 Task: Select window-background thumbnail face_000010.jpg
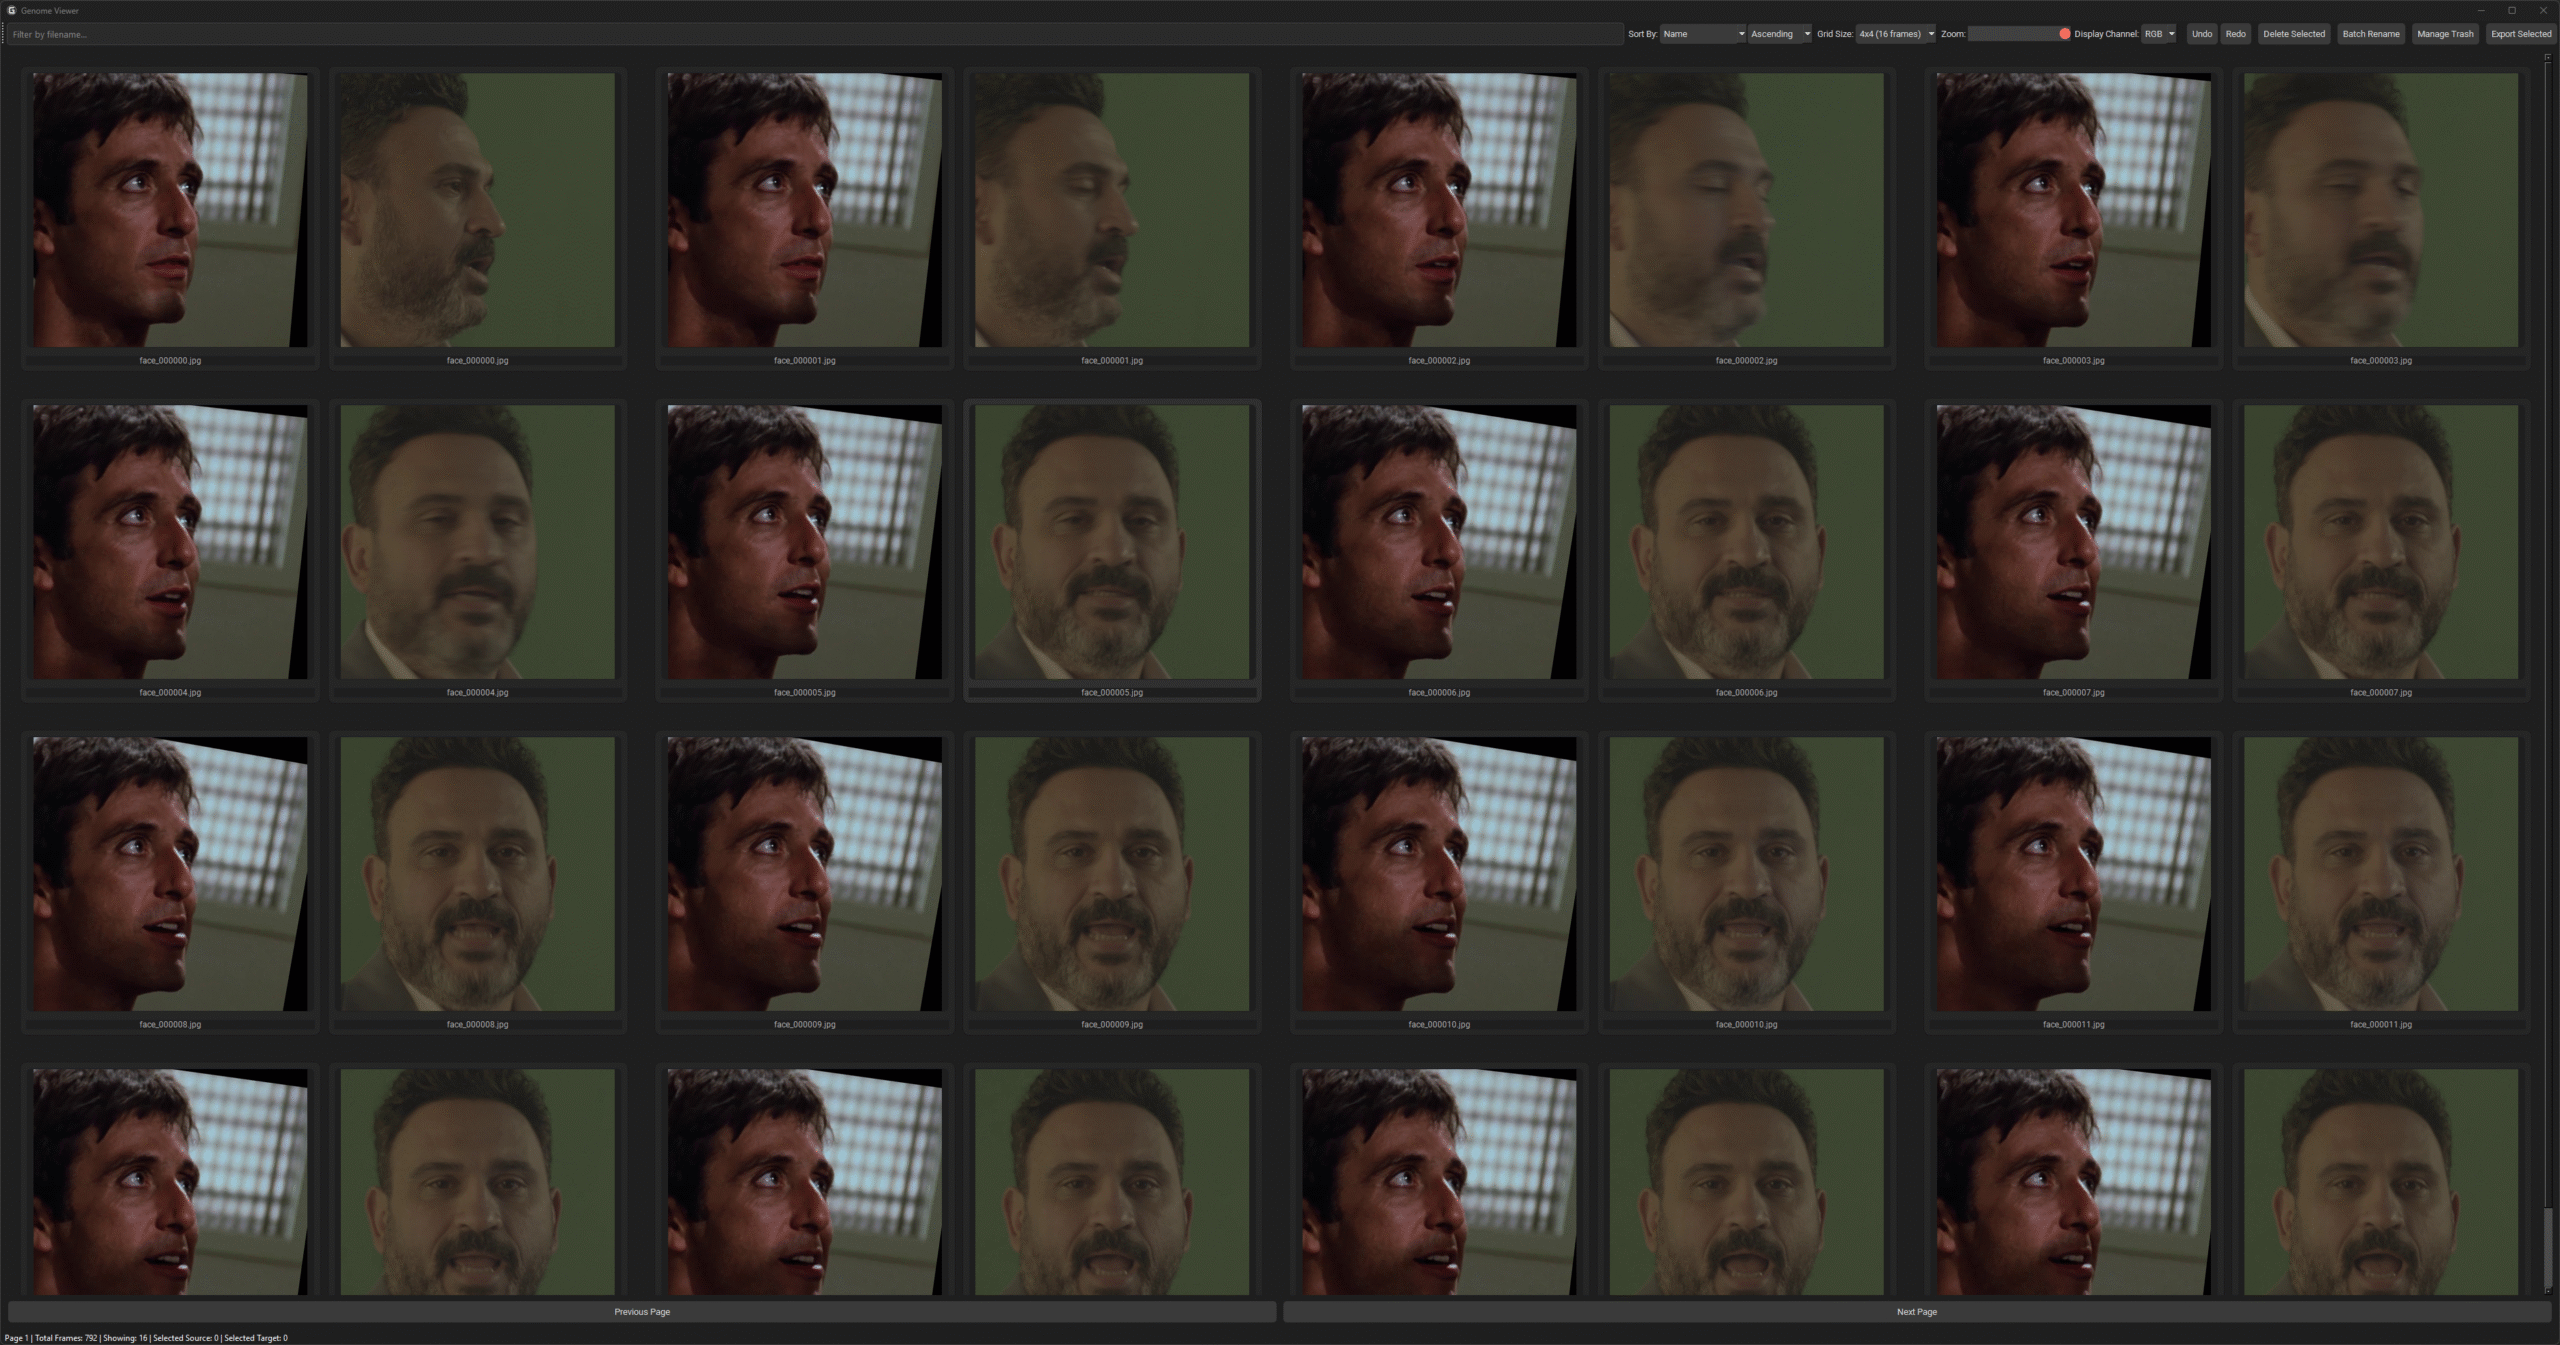(1439, 874)
